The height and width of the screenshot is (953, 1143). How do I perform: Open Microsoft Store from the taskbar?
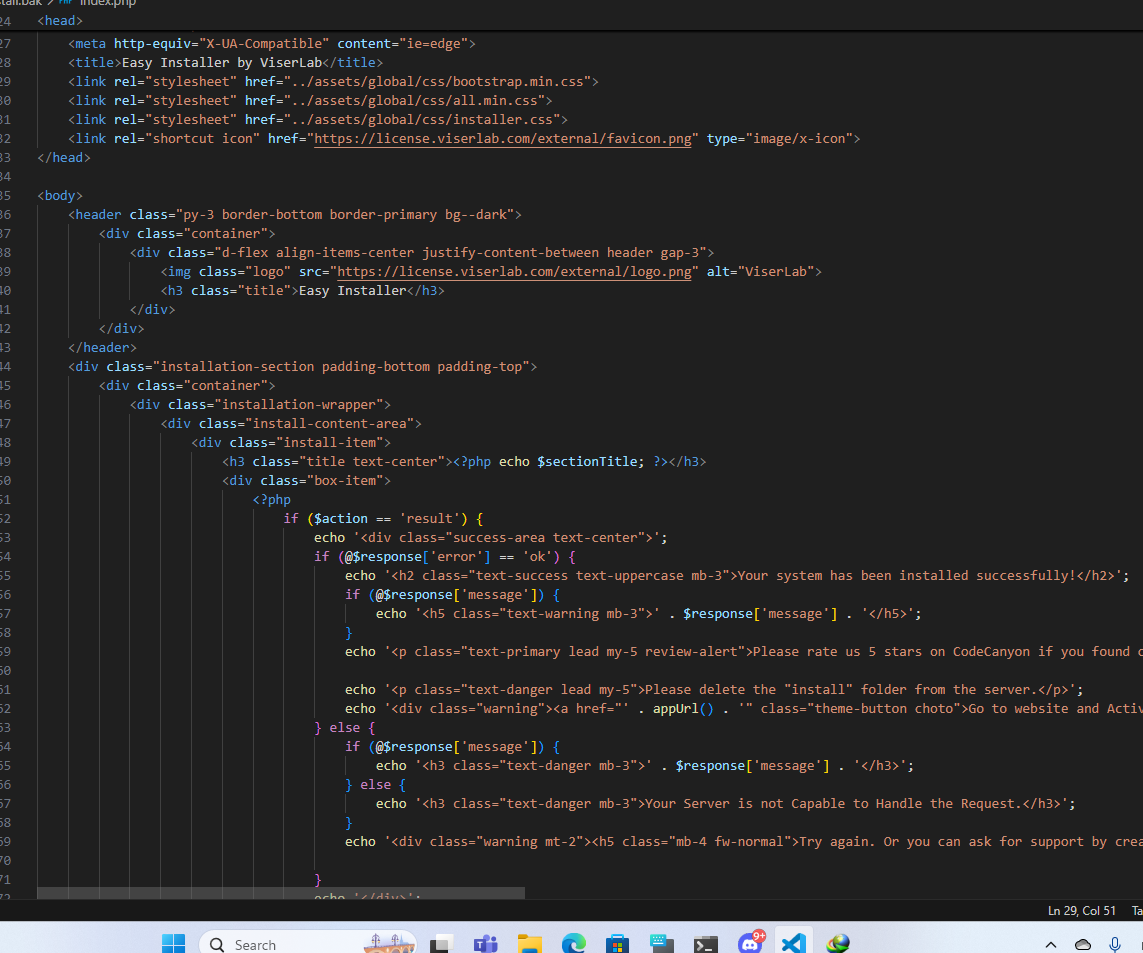click(617, 943)
